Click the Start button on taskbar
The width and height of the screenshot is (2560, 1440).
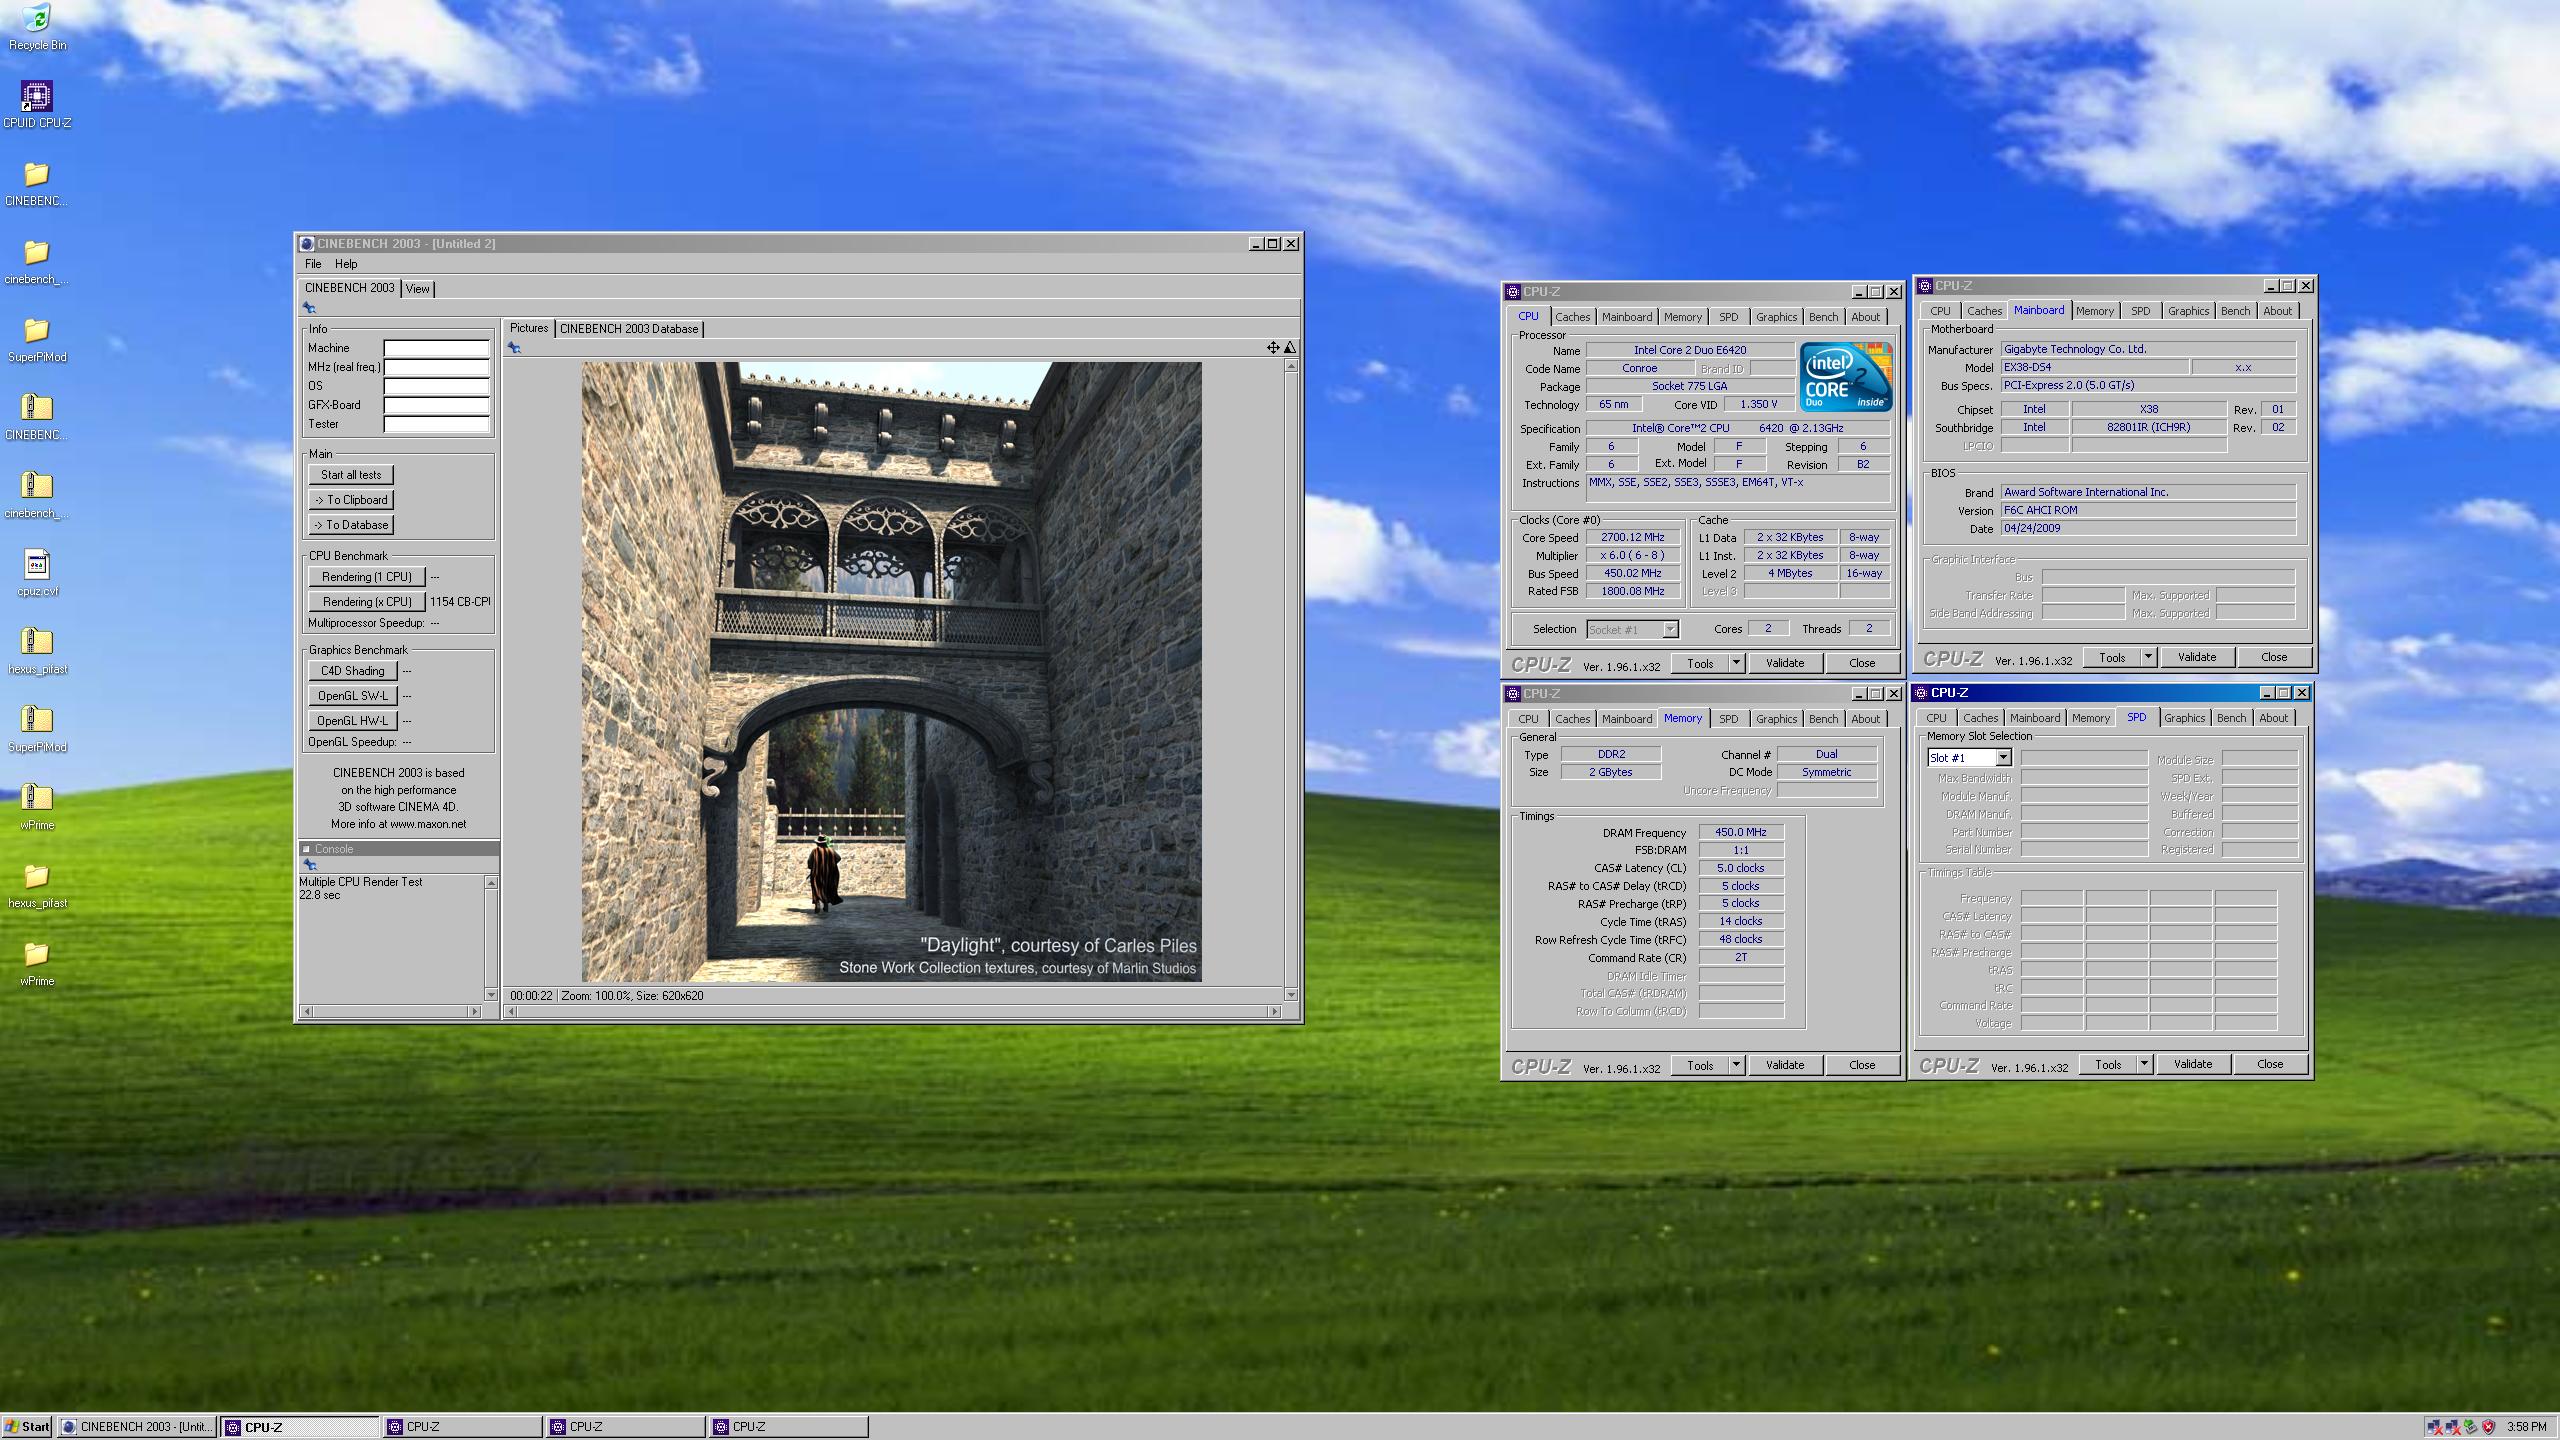click(27, 1427)
